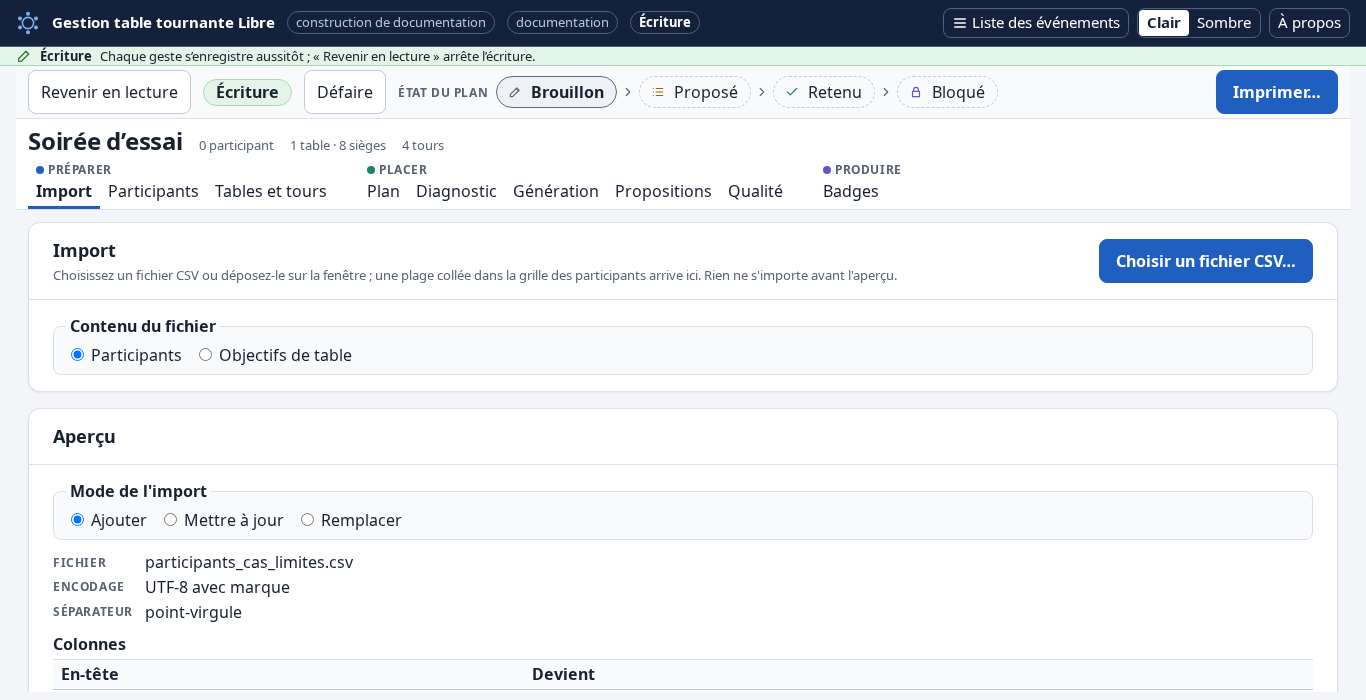
Task: Choose Remplacer import mode
Action: [x=307, y=520]
